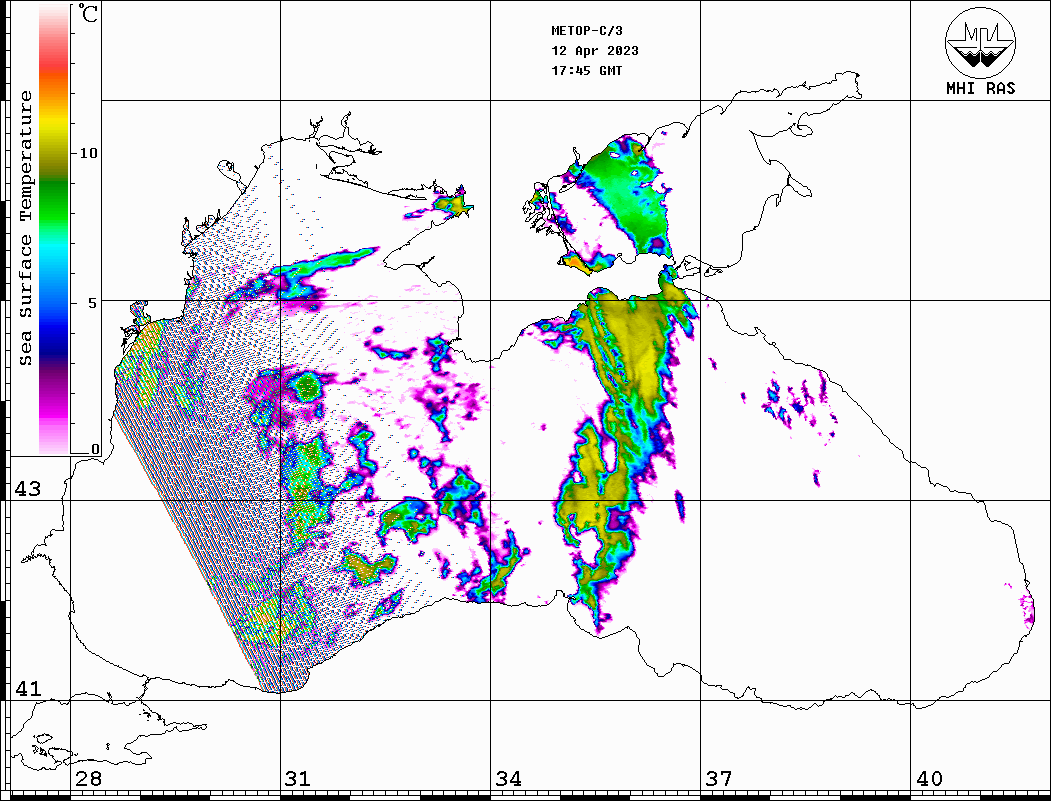Click the MHI RAS logo emblem
The width and height of the screenshot is (1051, 801).
pyautogui.click(x=980, y=42)
